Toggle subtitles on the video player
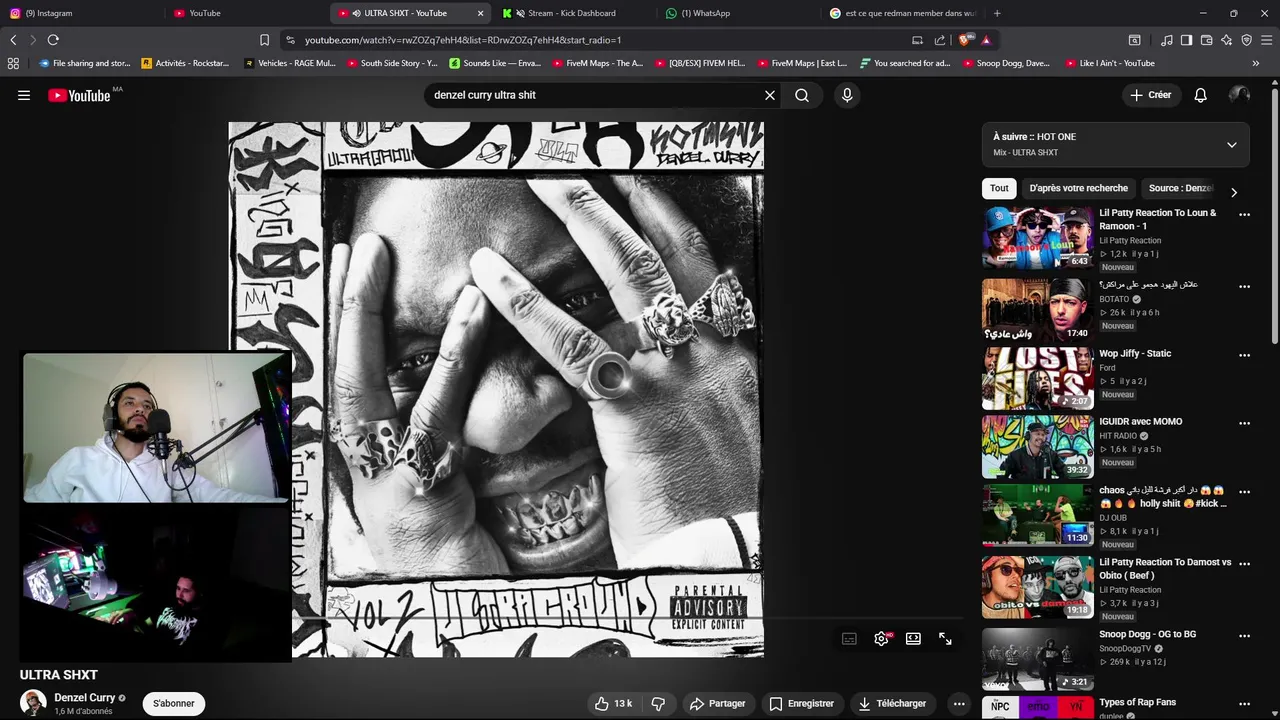 [x=849, y=638]
